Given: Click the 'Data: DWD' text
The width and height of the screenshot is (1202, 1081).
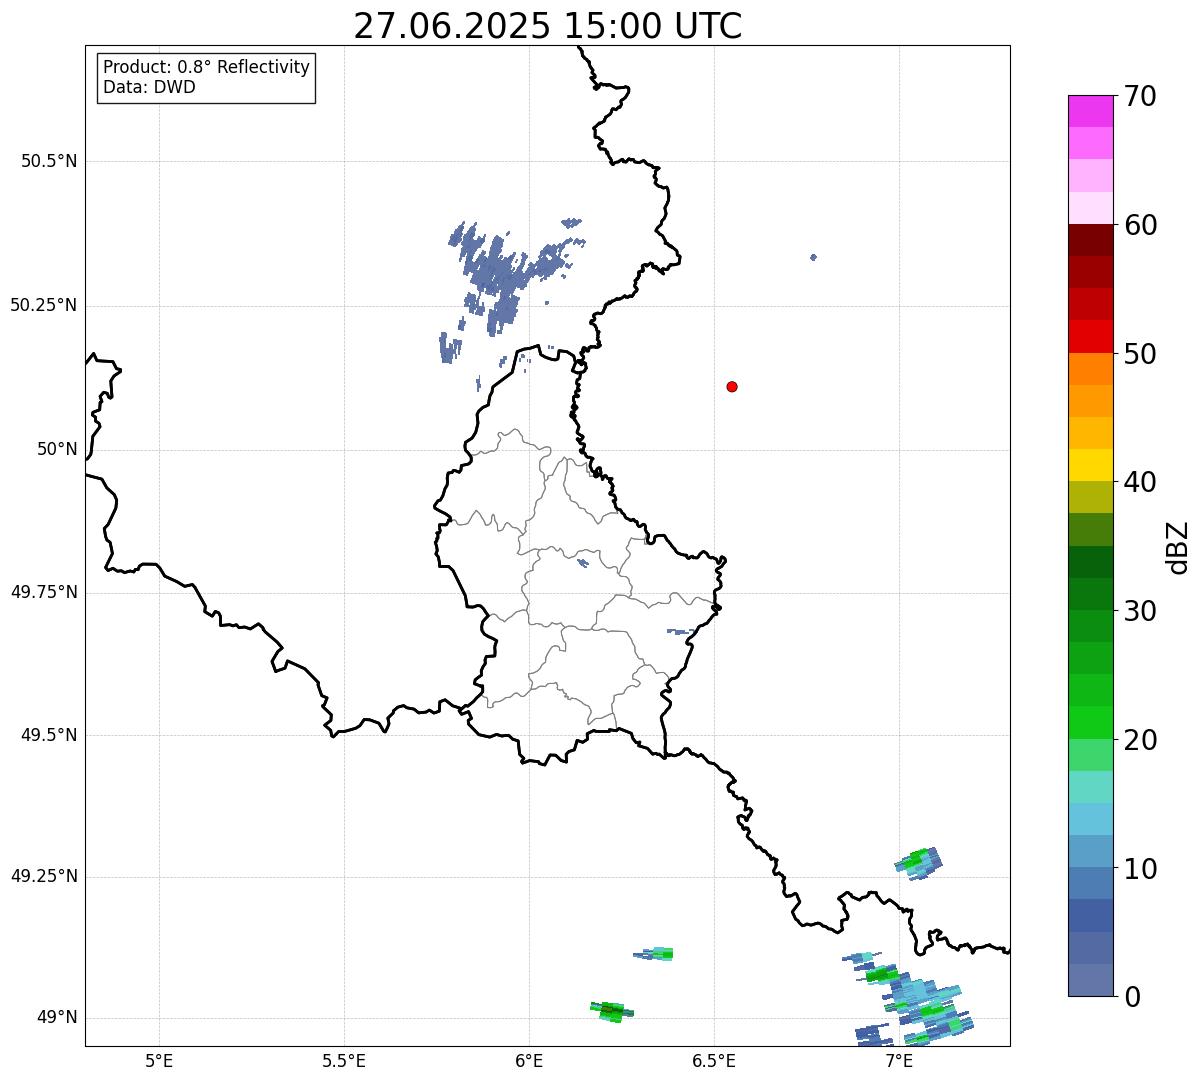Looking at the screenshot, I should coord(149,87).
